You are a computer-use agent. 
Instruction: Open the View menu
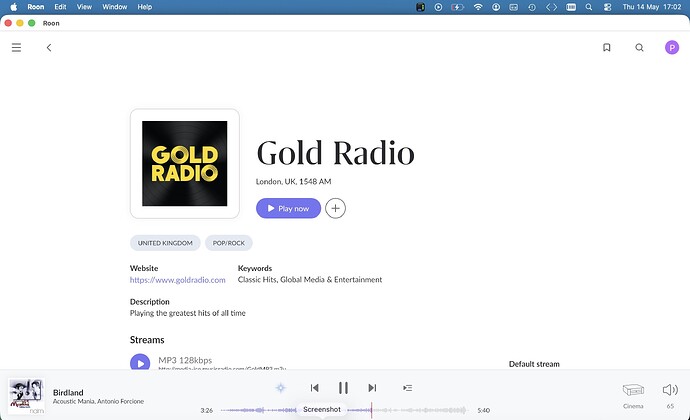(84, 7)
